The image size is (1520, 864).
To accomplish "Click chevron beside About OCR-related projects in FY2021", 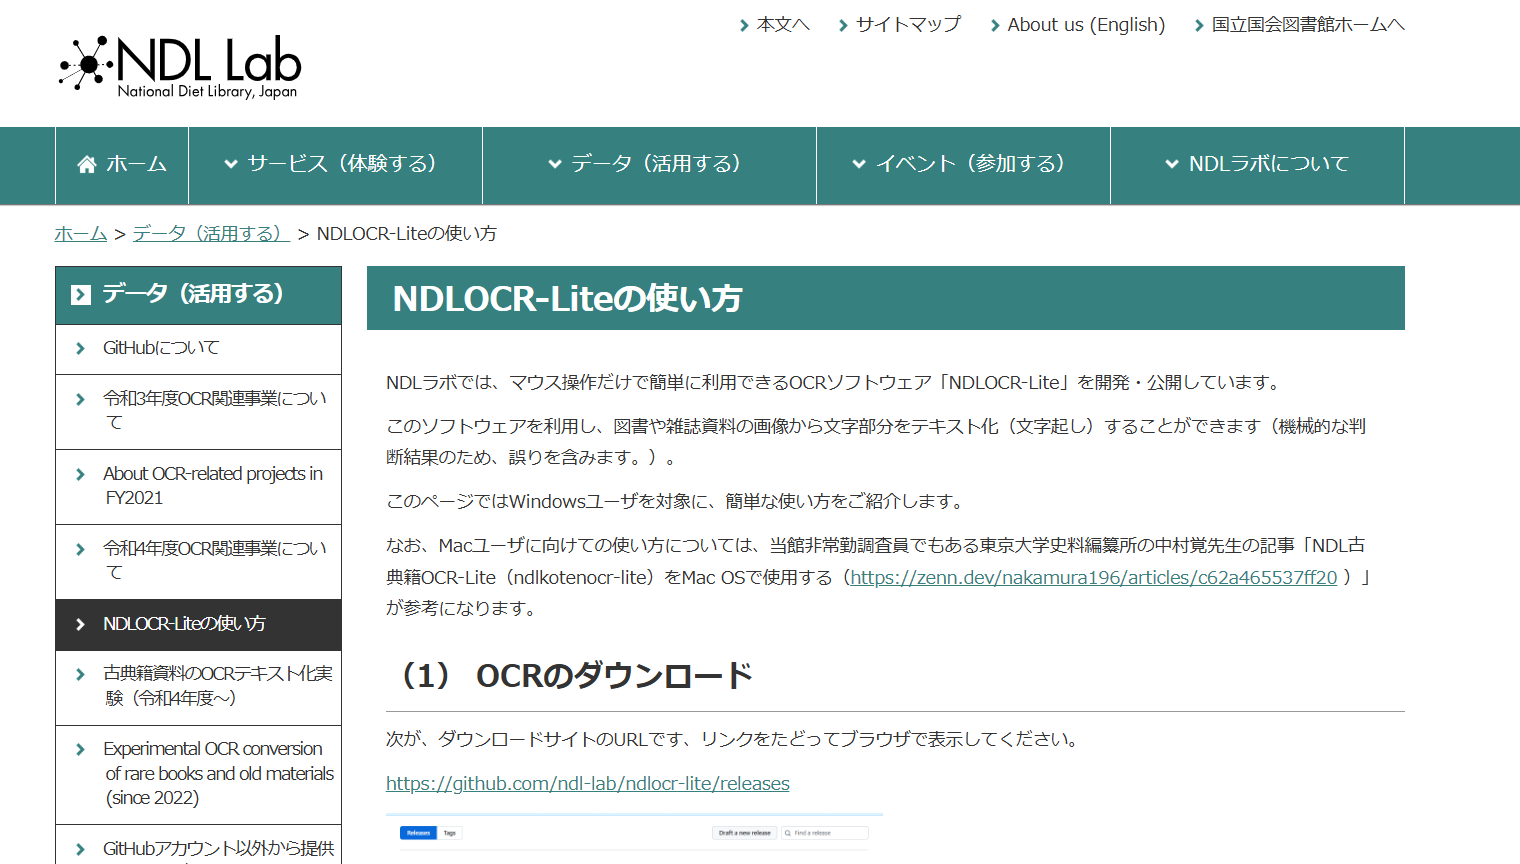I will point(81,475).
